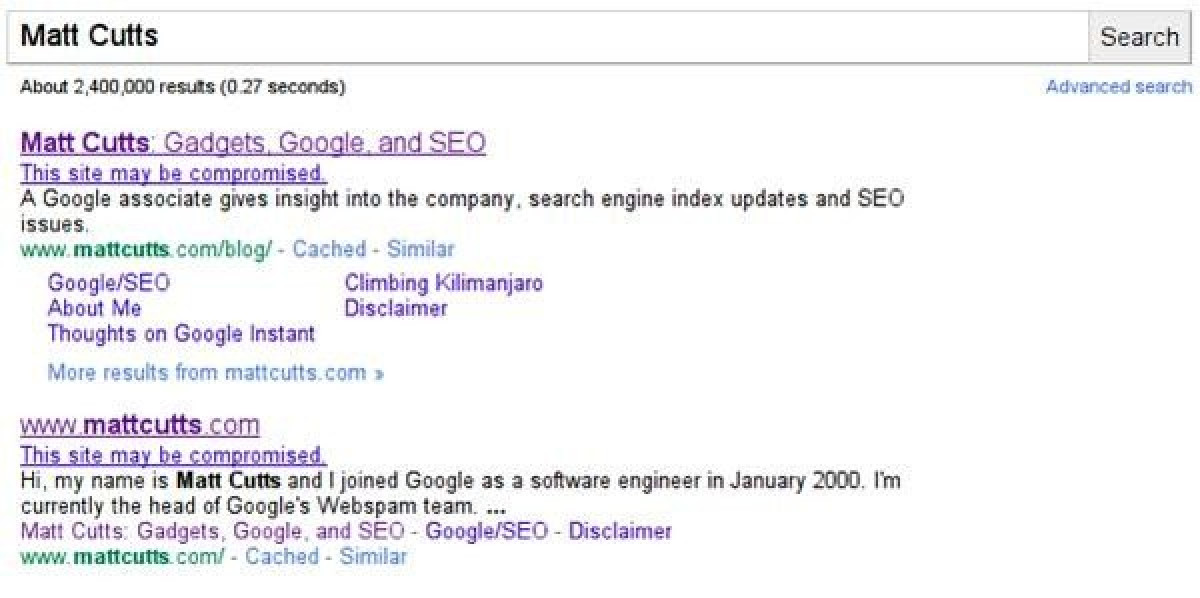Open the www.mattcutts.com result title
This screenshot has width=1200, height=598.
pos(140,425)
